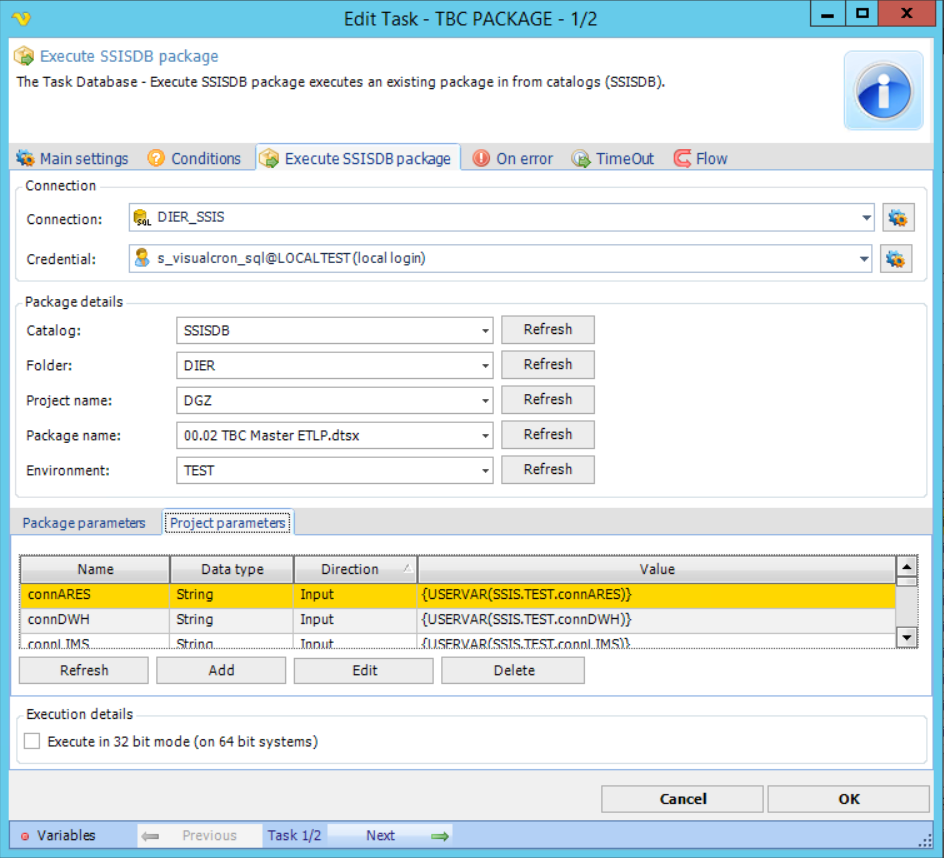Click Refresh next to Folder
Screen dimensions: 944x858
tap(548, 364)
